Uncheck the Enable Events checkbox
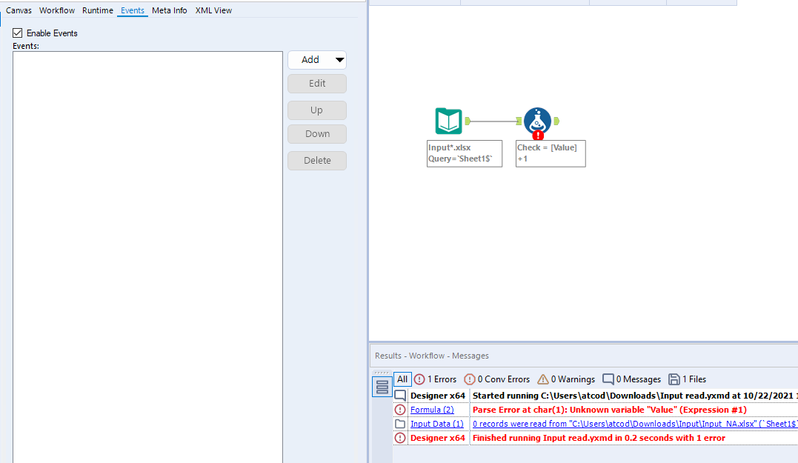 coord(17,33)
